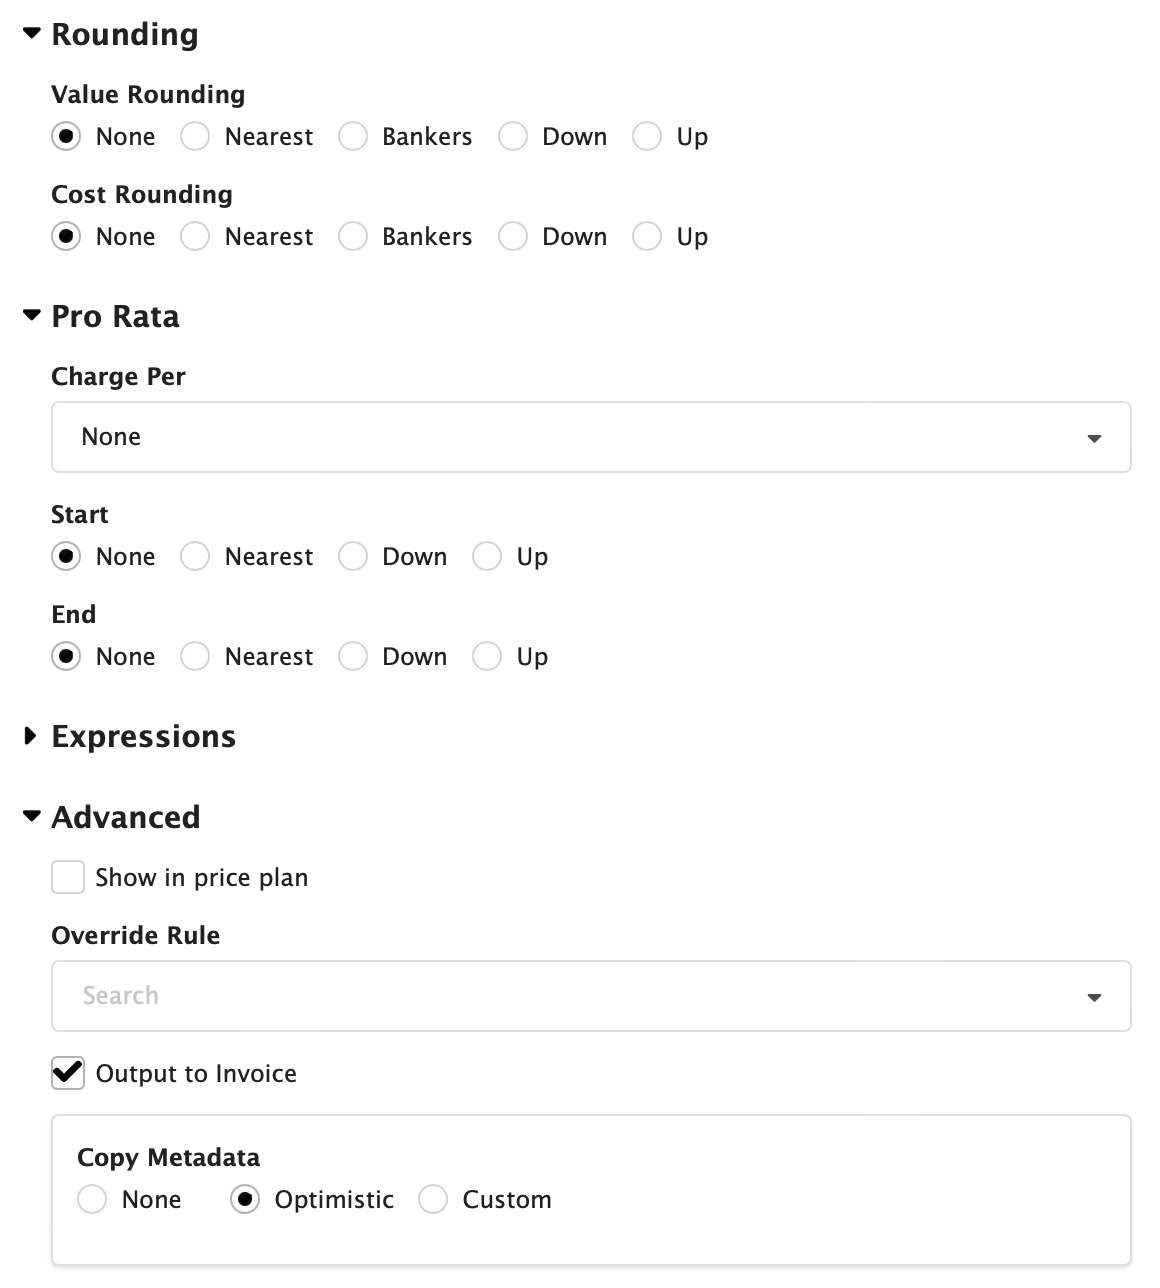Select Down for Cost Rounding

click(x=512, y=237)
